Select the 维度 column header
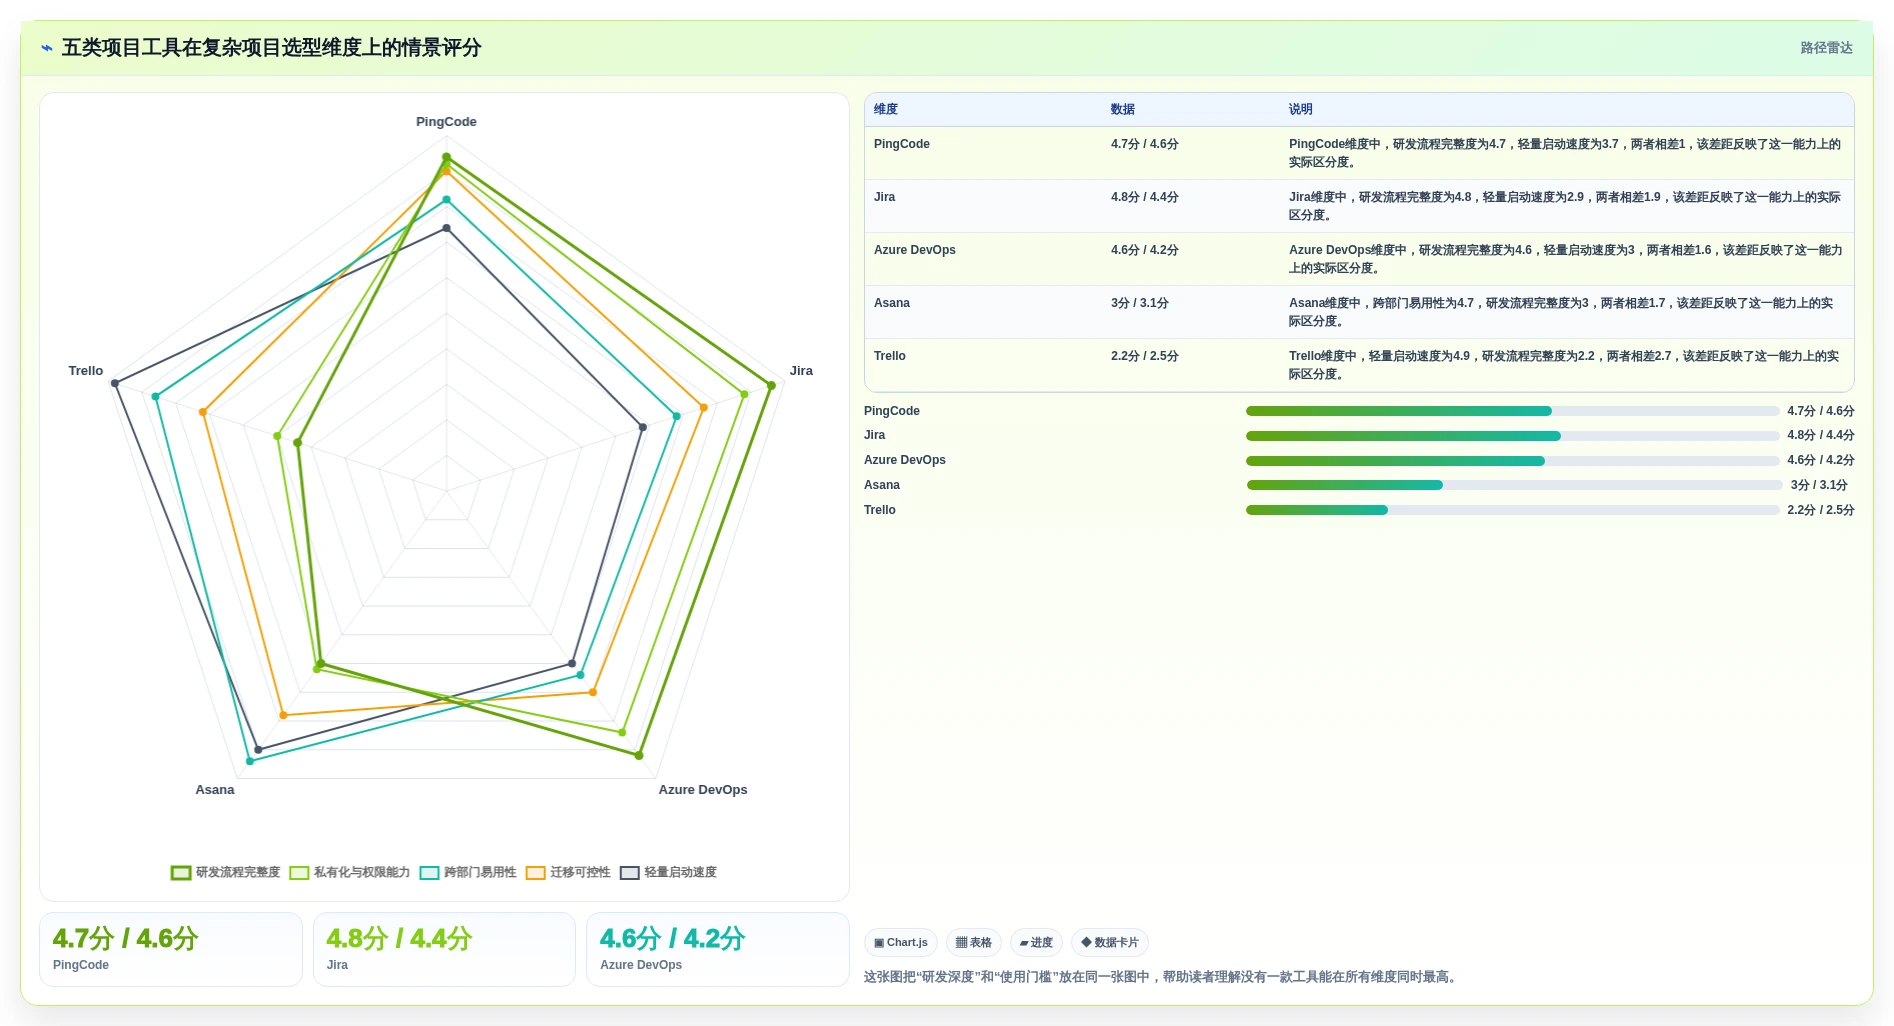The width and height of the screenshot is (1894, 1026). 886,109
